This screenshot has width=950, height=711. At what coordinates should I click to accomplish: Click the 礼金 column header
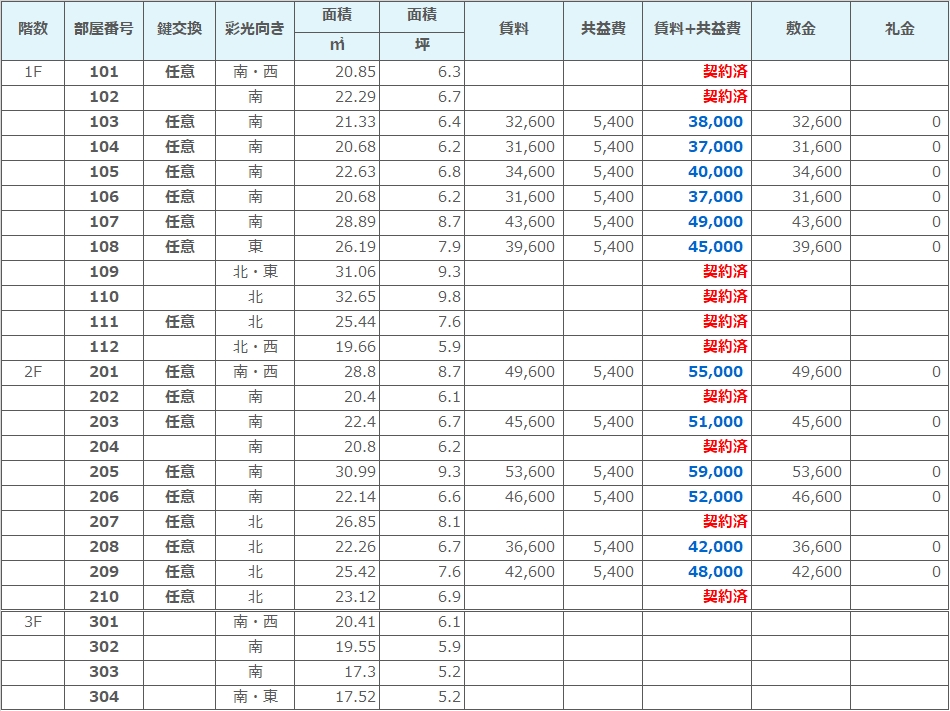[899, 29]
